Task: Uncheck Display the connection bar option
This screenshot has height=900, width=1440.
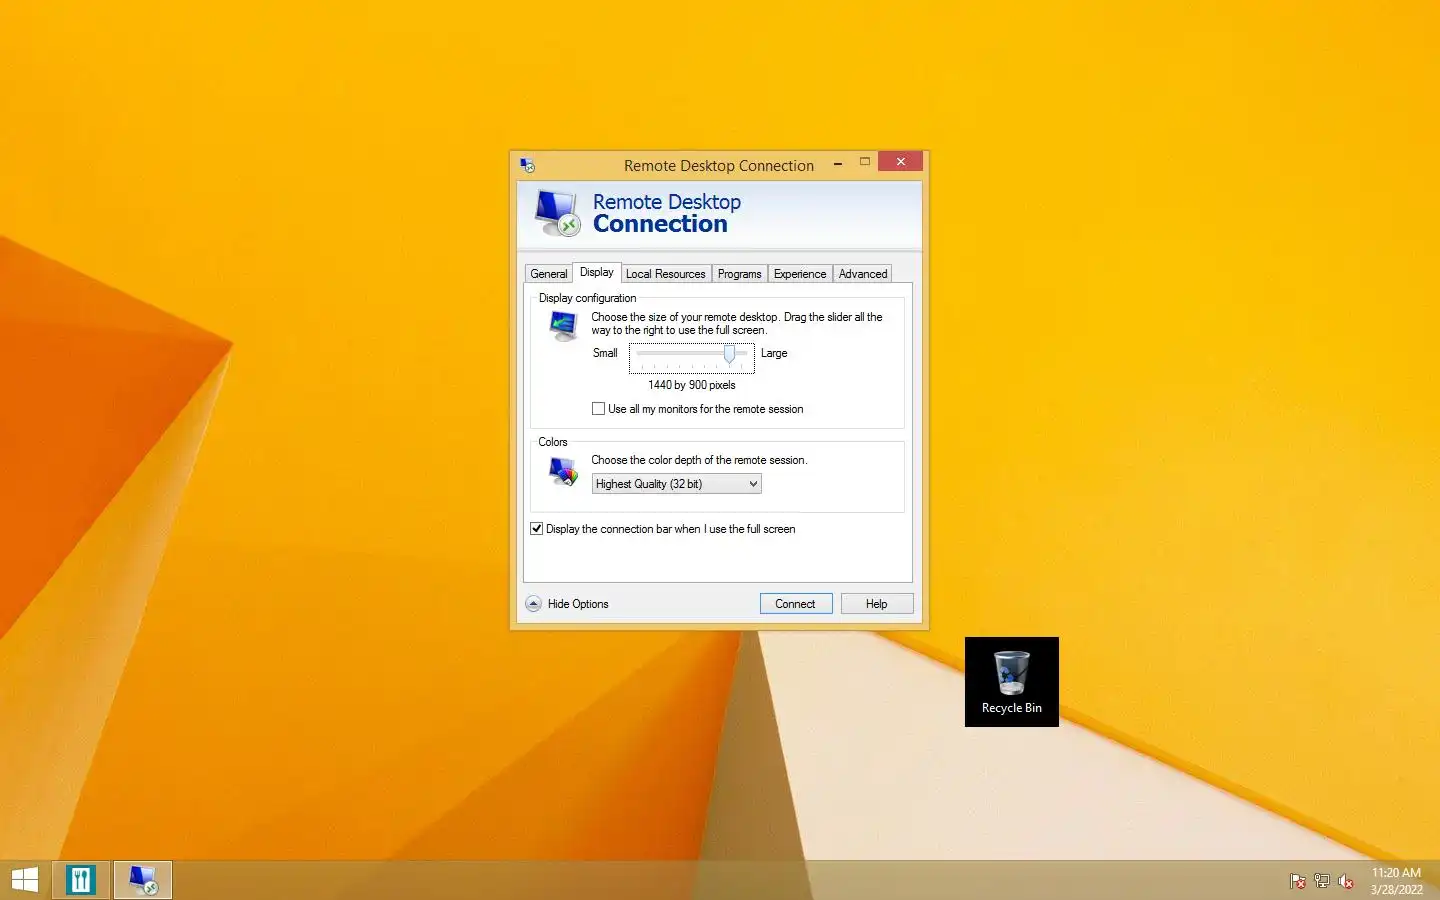Action: click(536, 529)
